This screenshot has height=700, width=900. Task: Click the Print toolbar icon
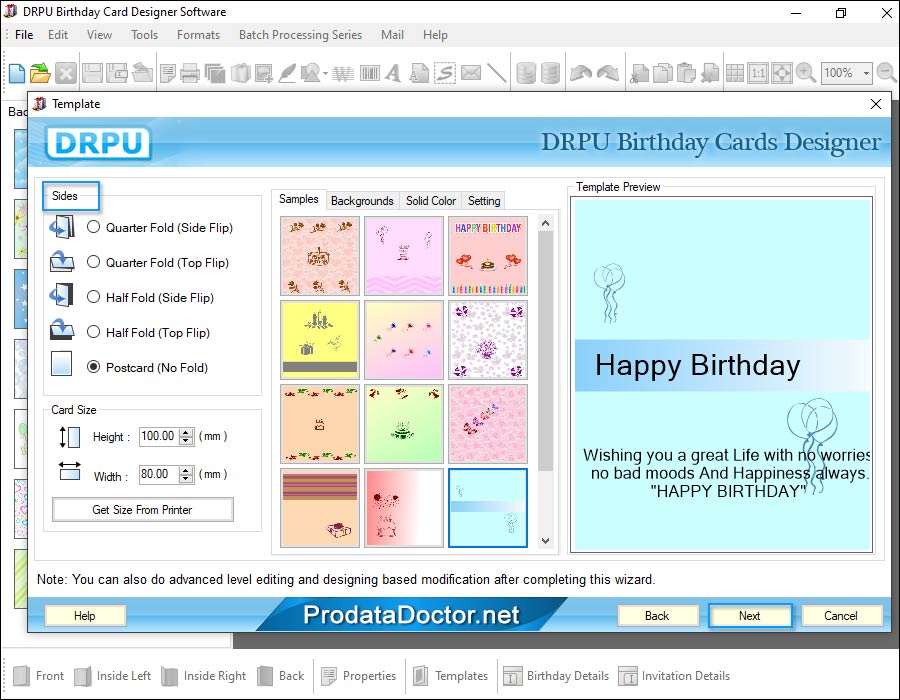(x=189, y=73)
